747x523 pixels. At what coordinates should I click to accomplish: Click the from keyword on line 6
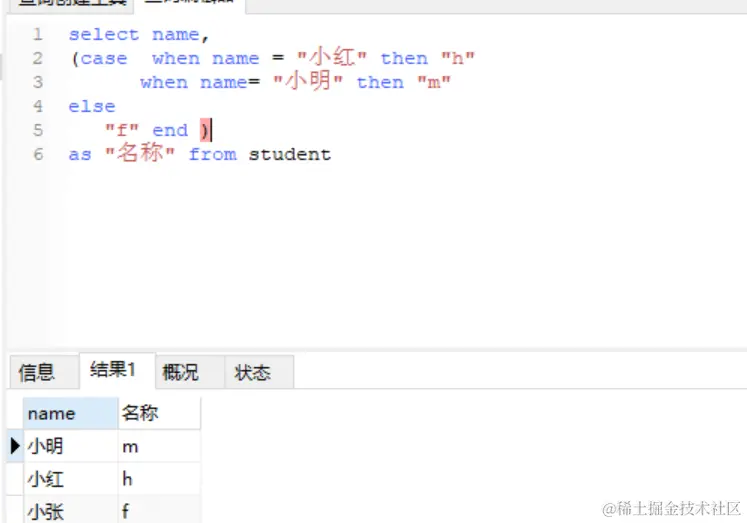(212, 154)
